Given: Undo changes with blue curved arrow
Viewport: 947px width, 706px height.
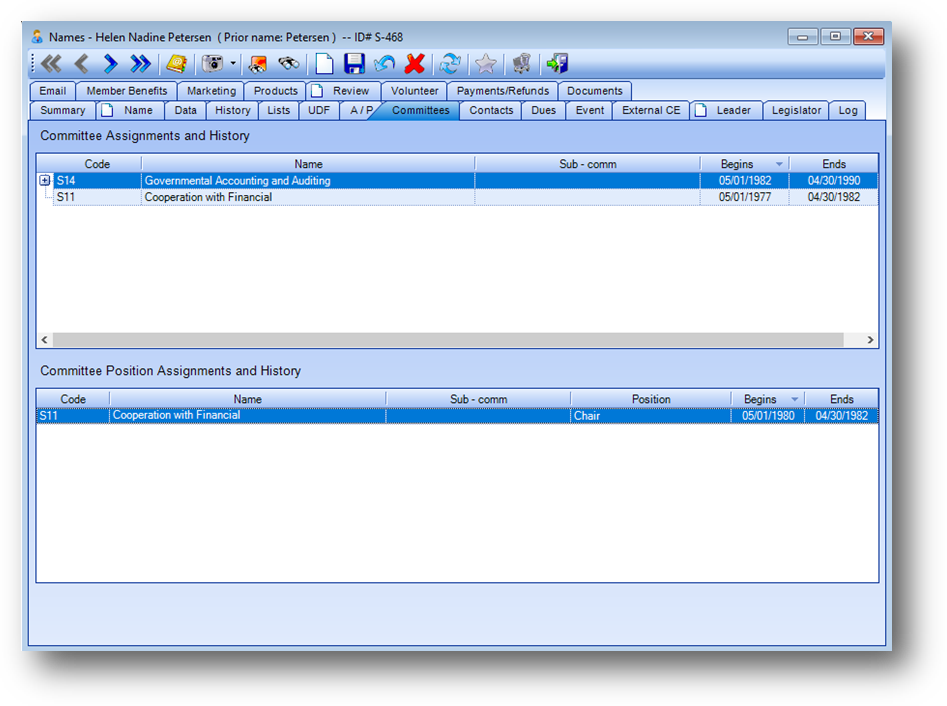Looking at the screenshot, I should click(x=384, y=63).
